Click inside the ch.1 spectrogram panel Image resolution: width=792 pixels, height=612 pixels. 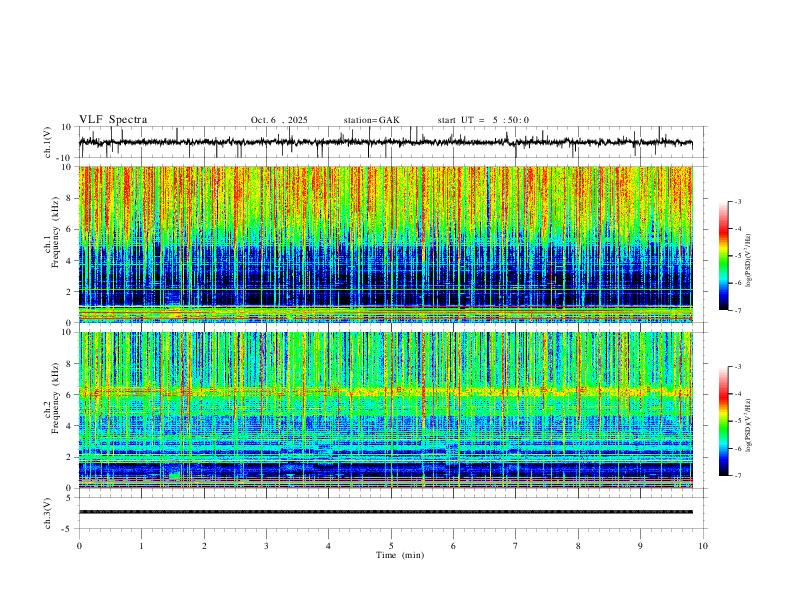[386, 244]
